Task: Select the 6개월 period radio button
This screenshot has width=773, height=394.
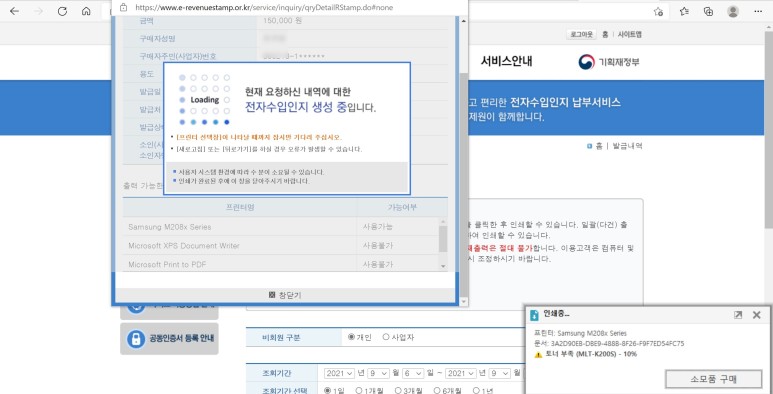Action: [x=437, y=391]
